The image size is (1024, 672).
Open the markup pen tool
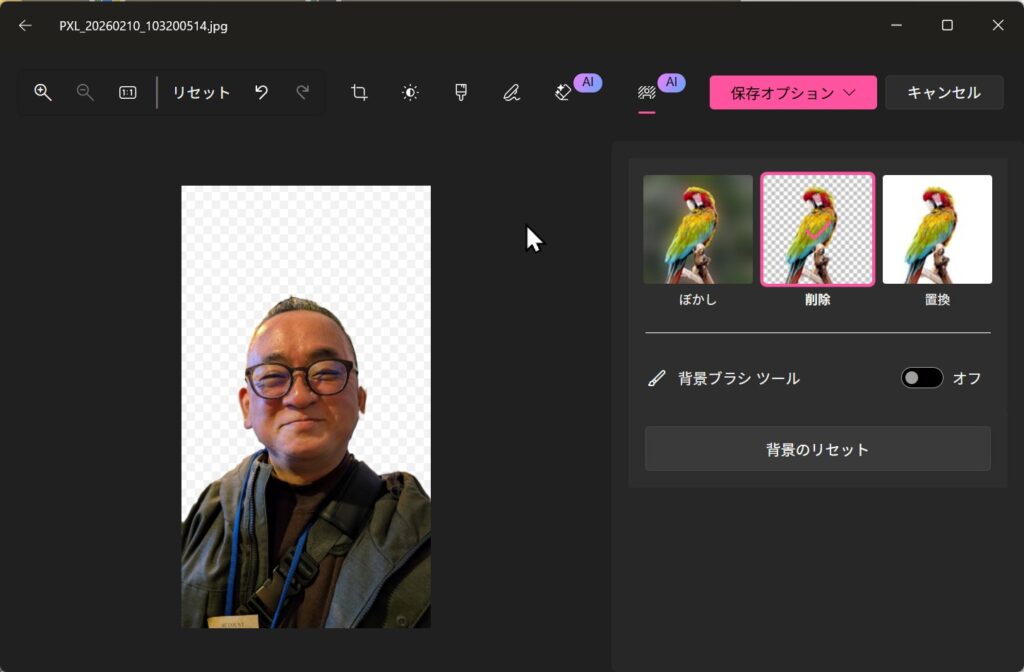click(x=512, y=92)
